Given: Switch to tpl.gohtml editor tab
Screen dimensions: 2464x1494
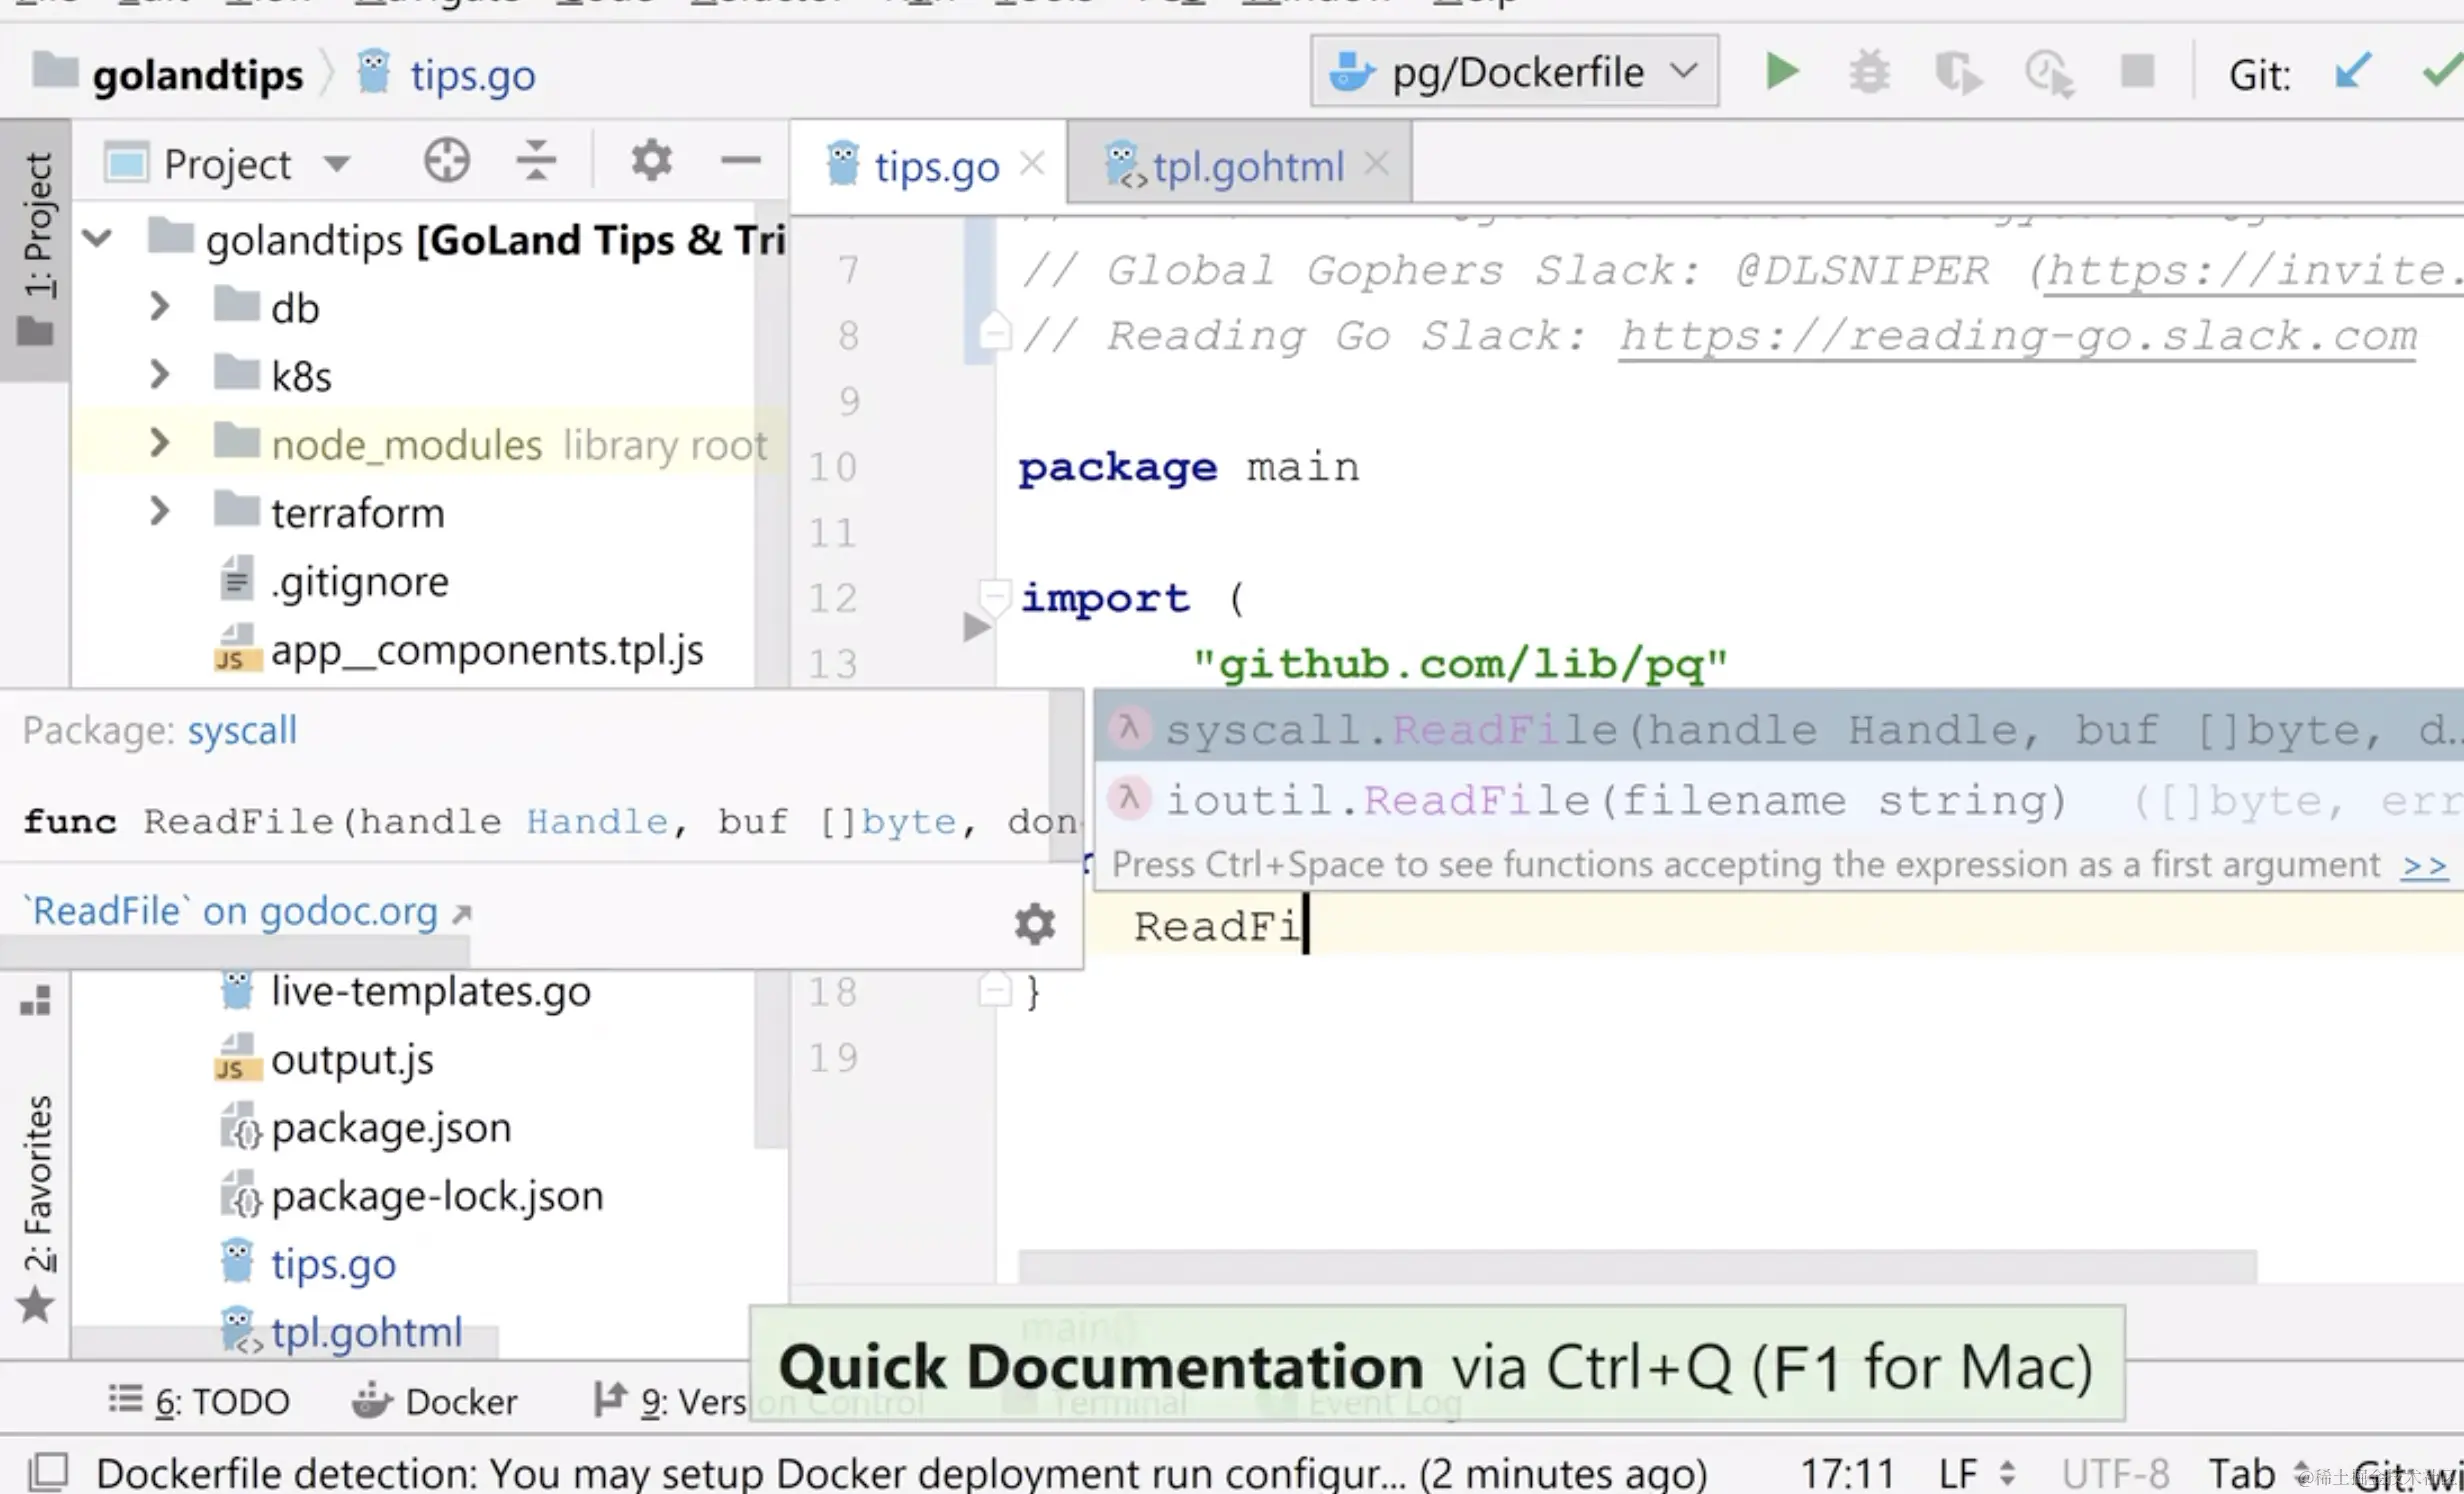Looking at the screenshot, I should tap(1246, 166).
